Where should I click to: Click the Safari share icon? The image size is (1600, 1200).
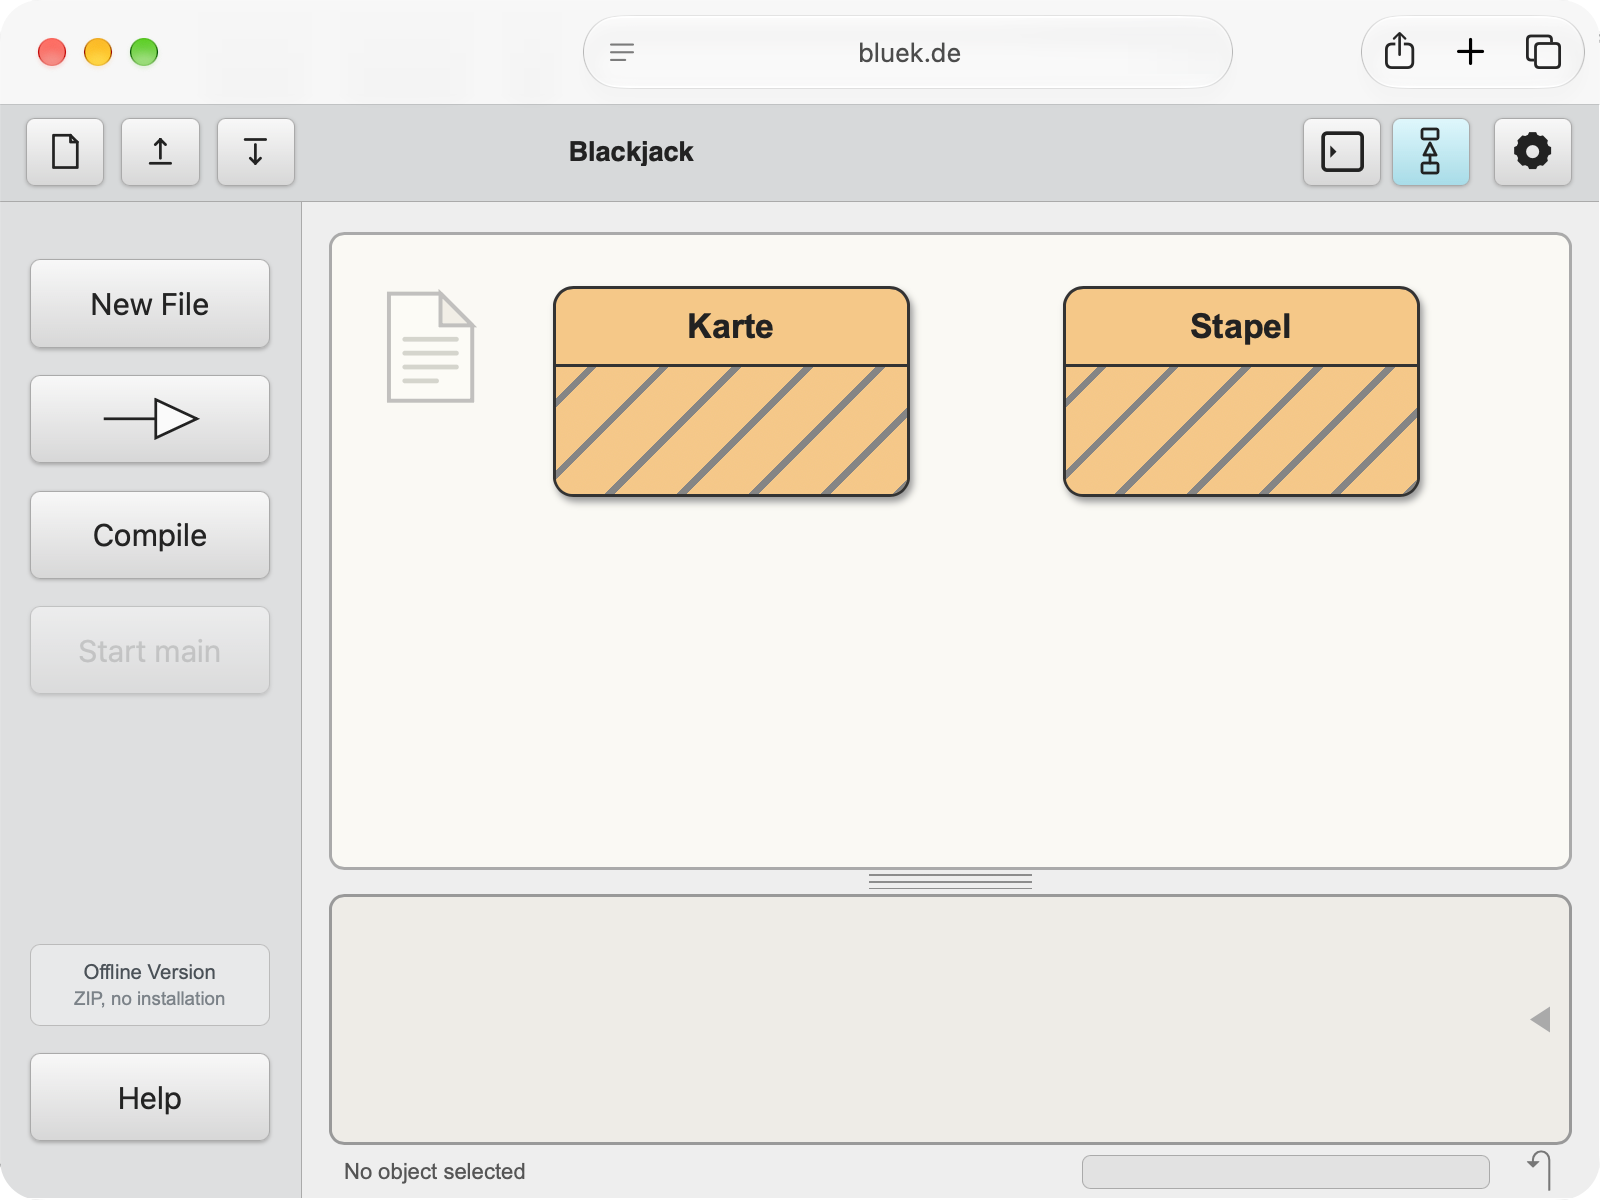(x=1400, y=52)
